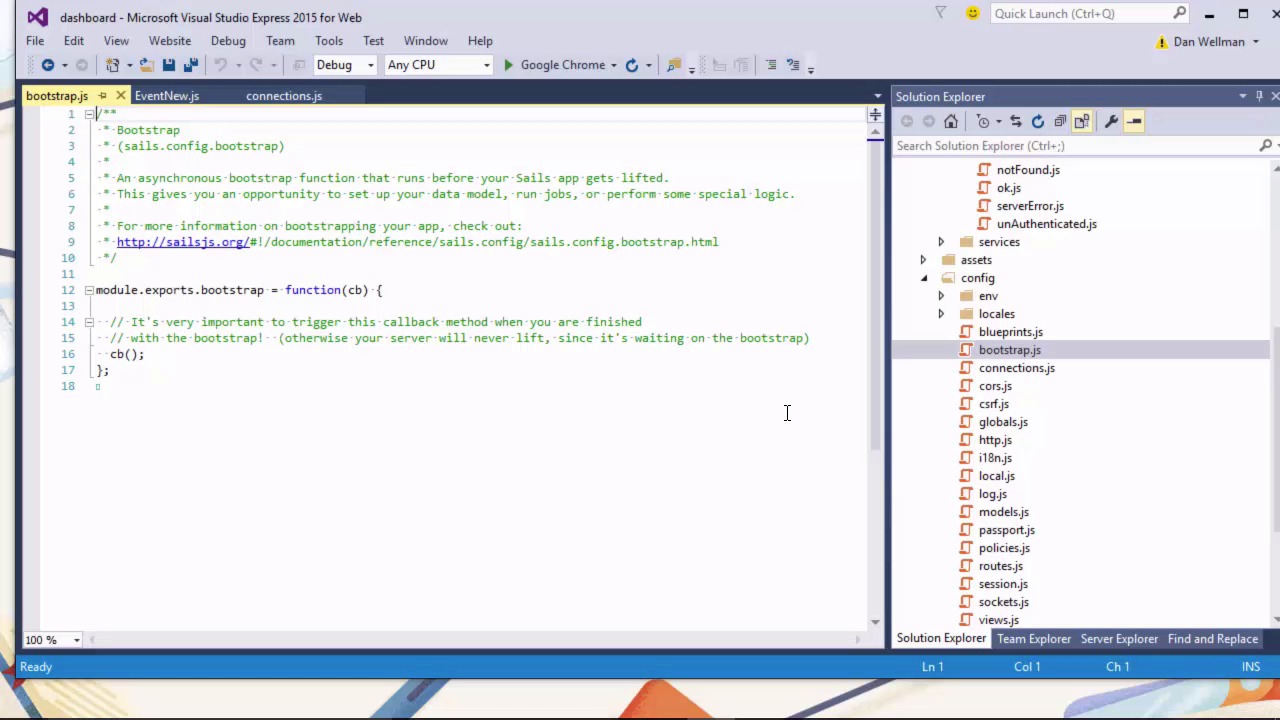Switch to the Team Explorer tab
The width and height of the screenshot is (1280, 720).
coord(1033,639)
